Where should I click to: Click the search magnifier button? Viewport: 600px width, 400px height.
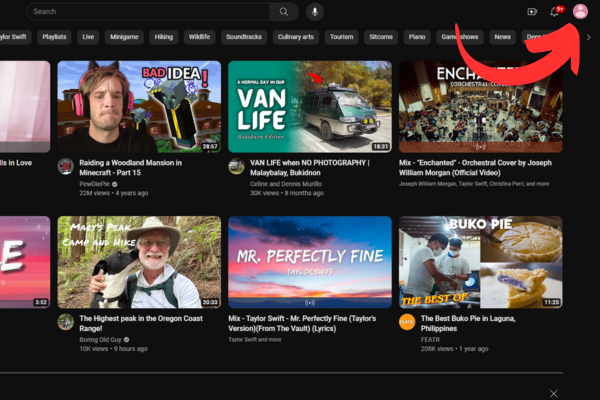click(x=284, y=11)
